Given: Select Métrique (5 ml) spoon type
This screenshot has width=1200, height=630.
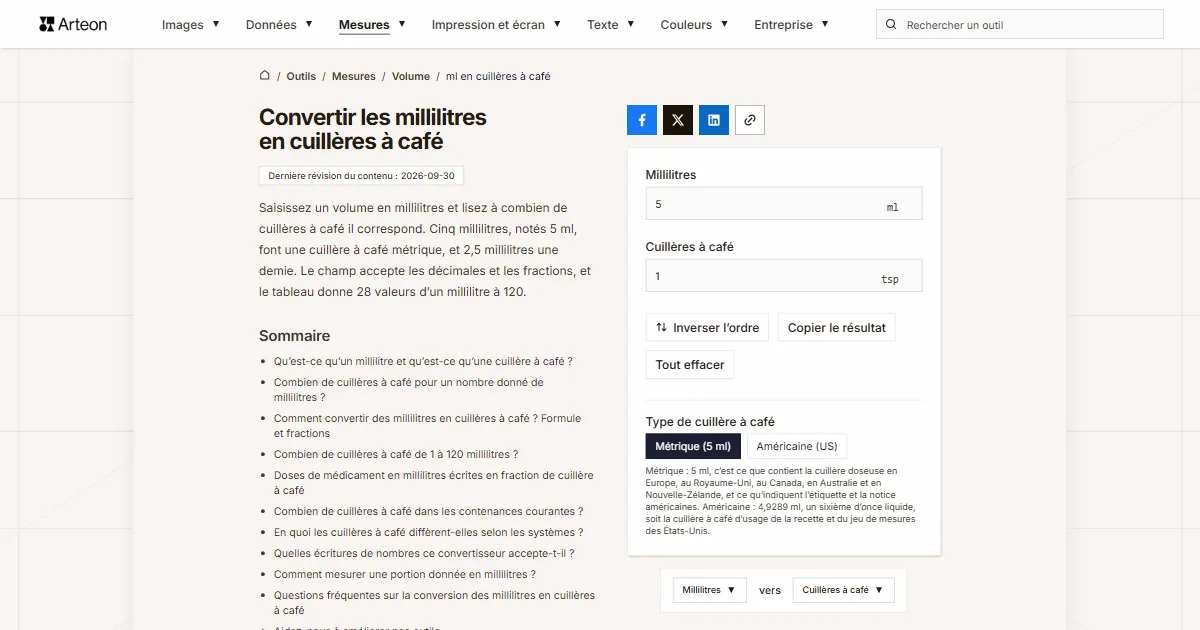Looking at the screenshot, I should pos(692,446).
